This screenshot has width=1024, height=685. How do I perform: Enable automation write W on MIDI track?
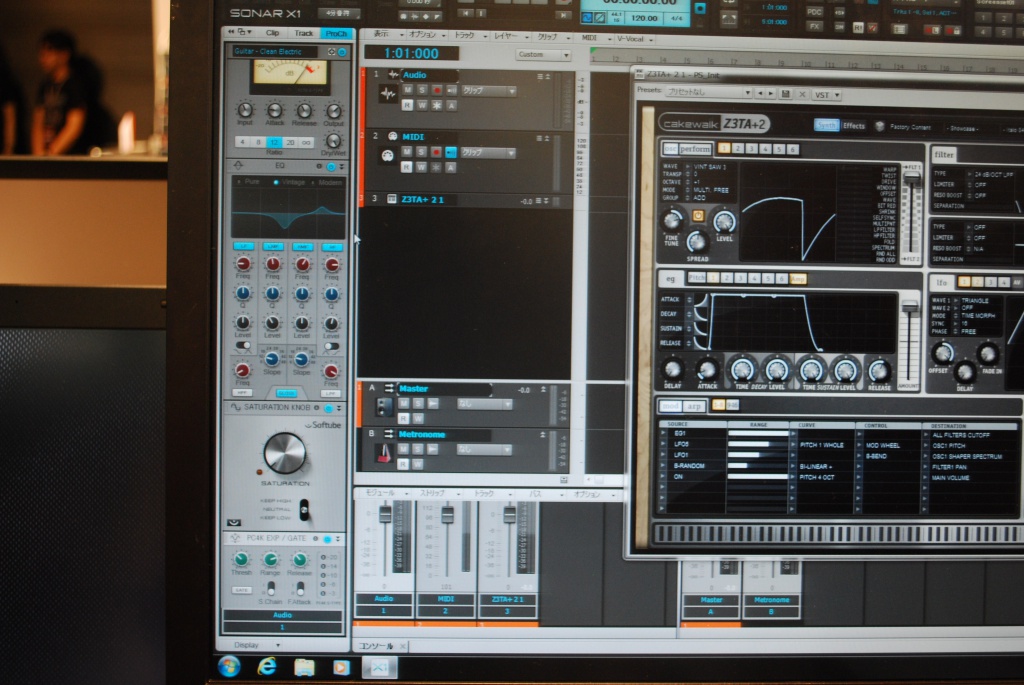click(421, 168)
